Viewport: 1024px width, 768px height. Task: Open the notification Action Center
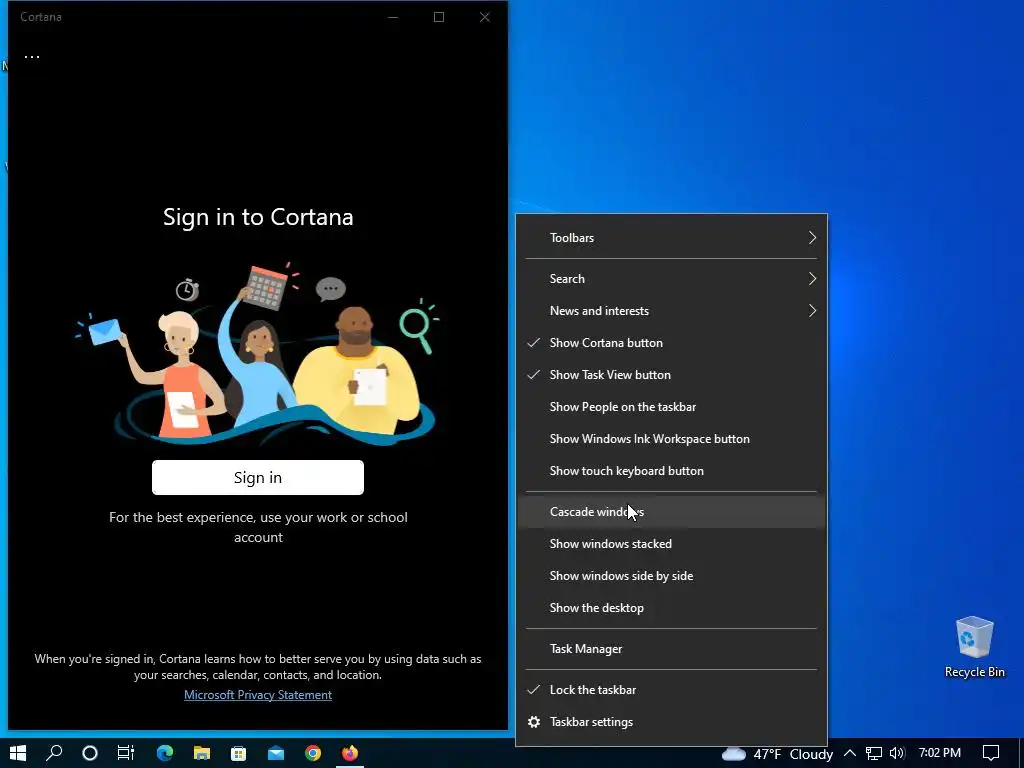[991, 753]
